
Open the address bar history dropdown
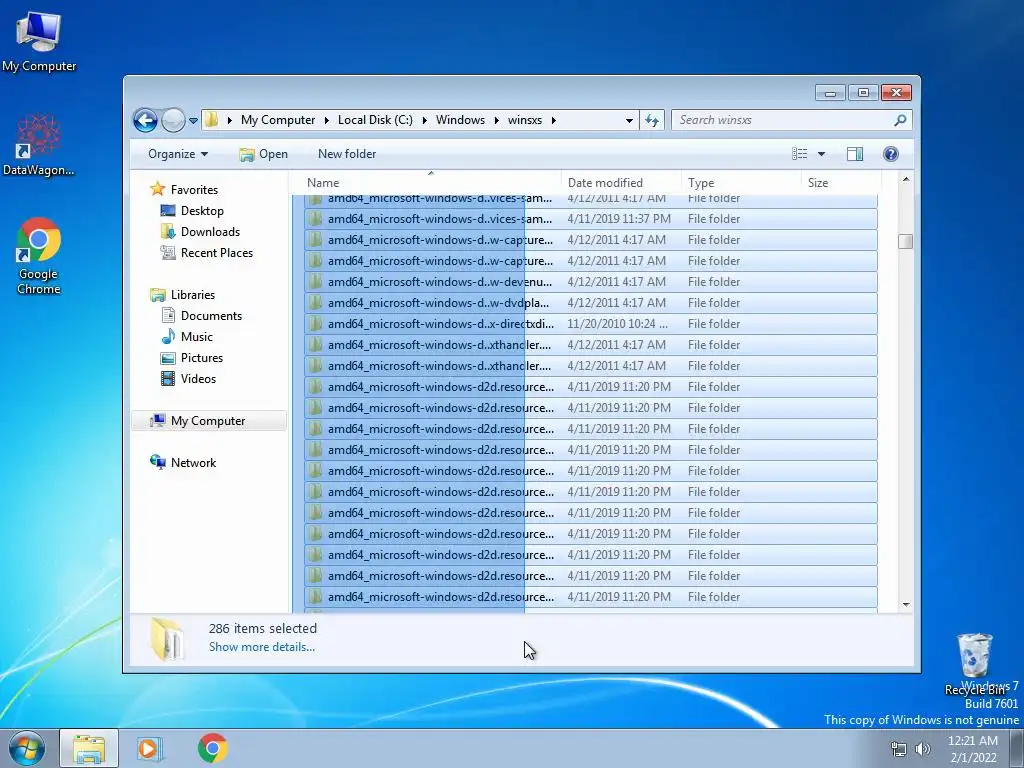pyautogui.click(x=629, y=120)
